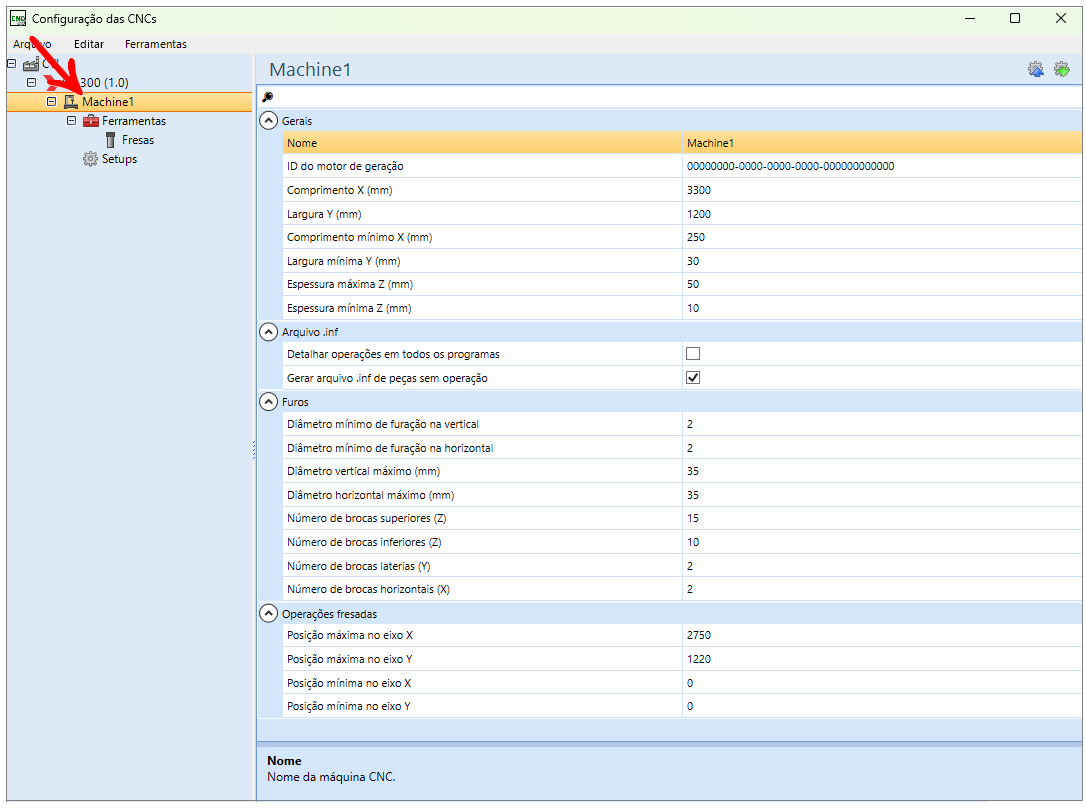Edit Número de brocas inferiores value 10
Image resolution: width=1086 pixels, height=812 pixels.
pos(882,542)
